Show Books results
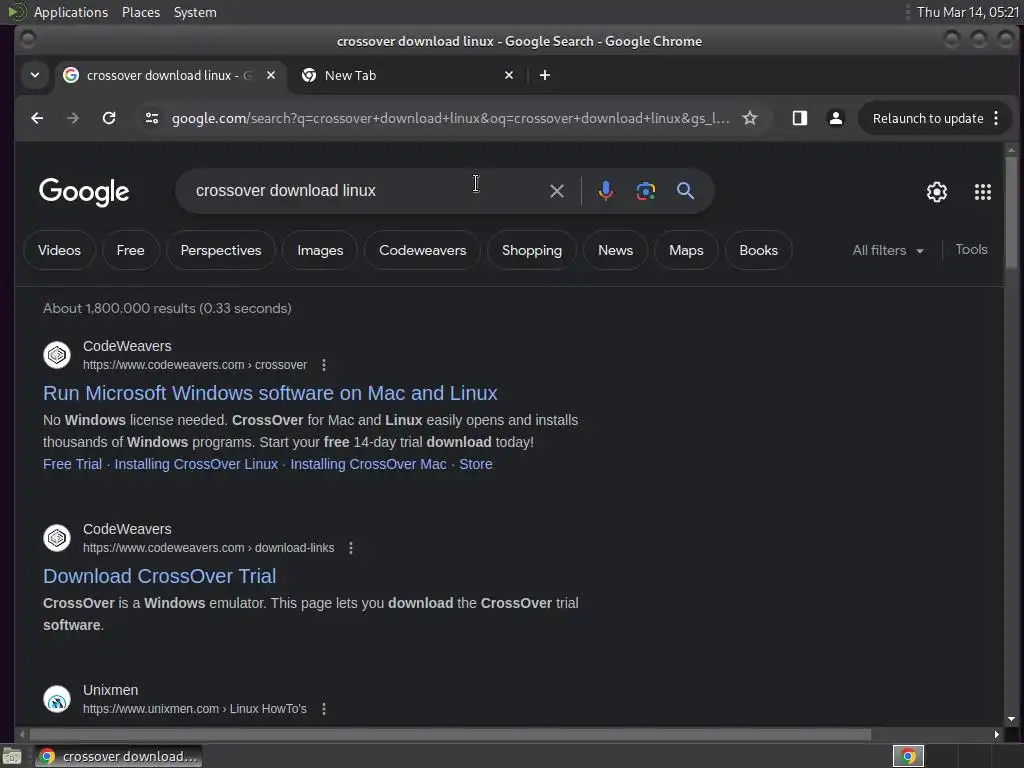The image size is (1024, 768). pyautogui.click(x=758, y=251)
